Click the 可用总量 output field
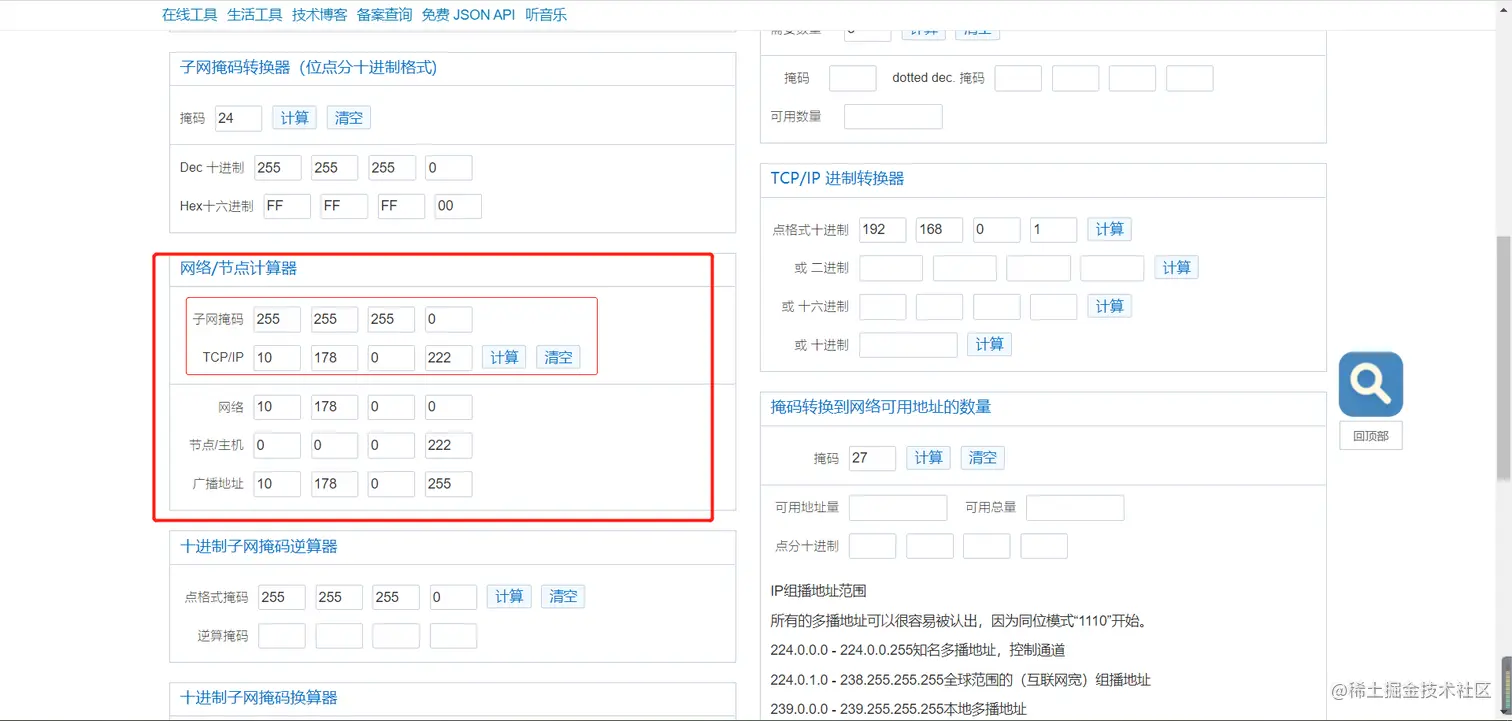 1075,508
